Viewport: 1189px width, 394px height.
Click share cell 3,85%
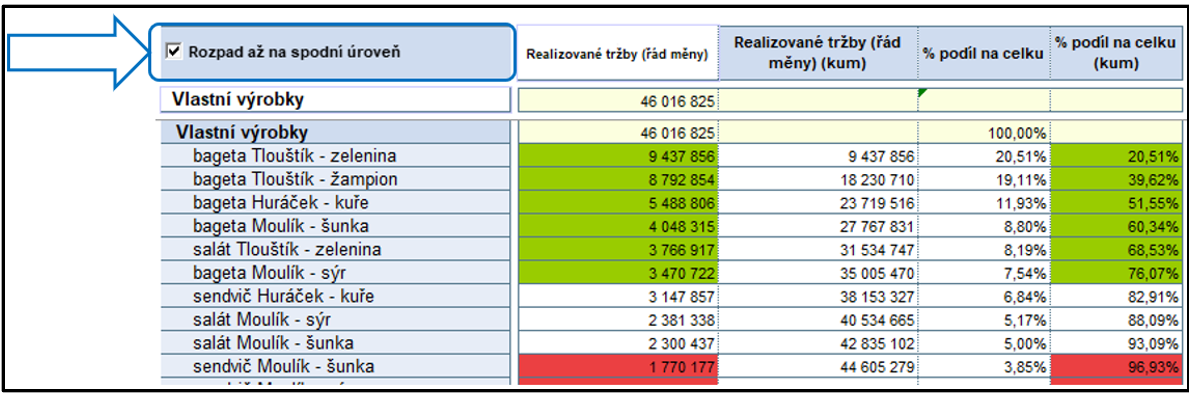984,367
